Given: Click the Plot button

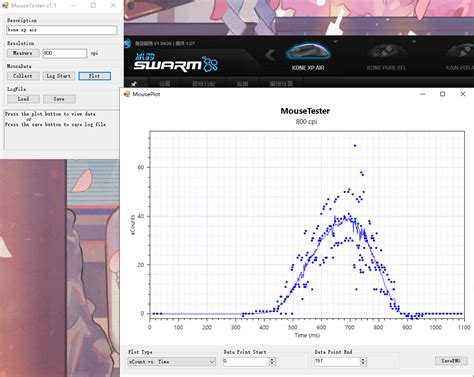Looking at the screenshot, I should (95, 76).
